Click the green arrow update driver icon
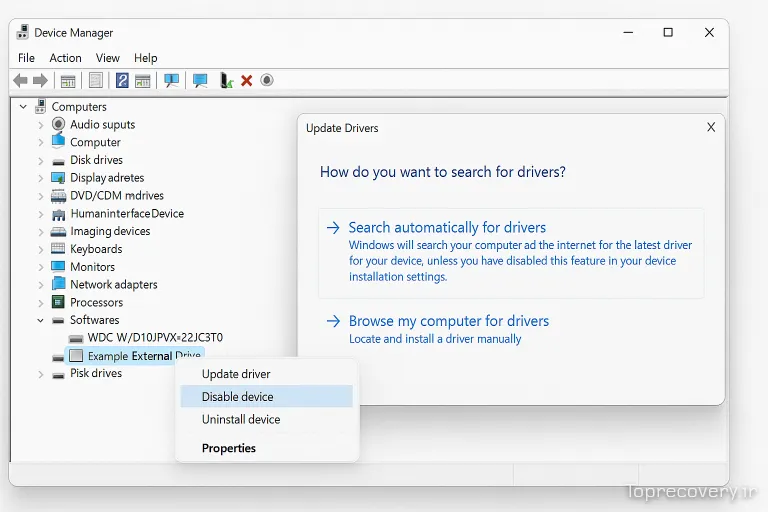Screen dimensions: 768x512 (227, 80)
